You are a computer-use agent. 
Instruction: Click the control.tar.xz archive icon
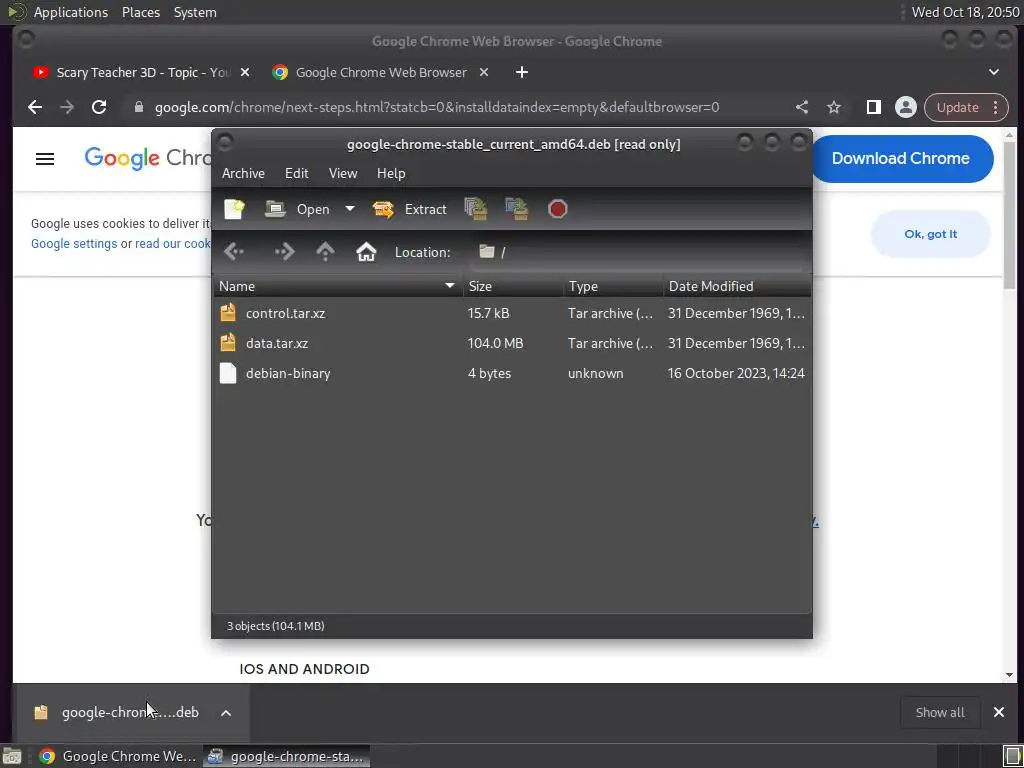[228, 313]
